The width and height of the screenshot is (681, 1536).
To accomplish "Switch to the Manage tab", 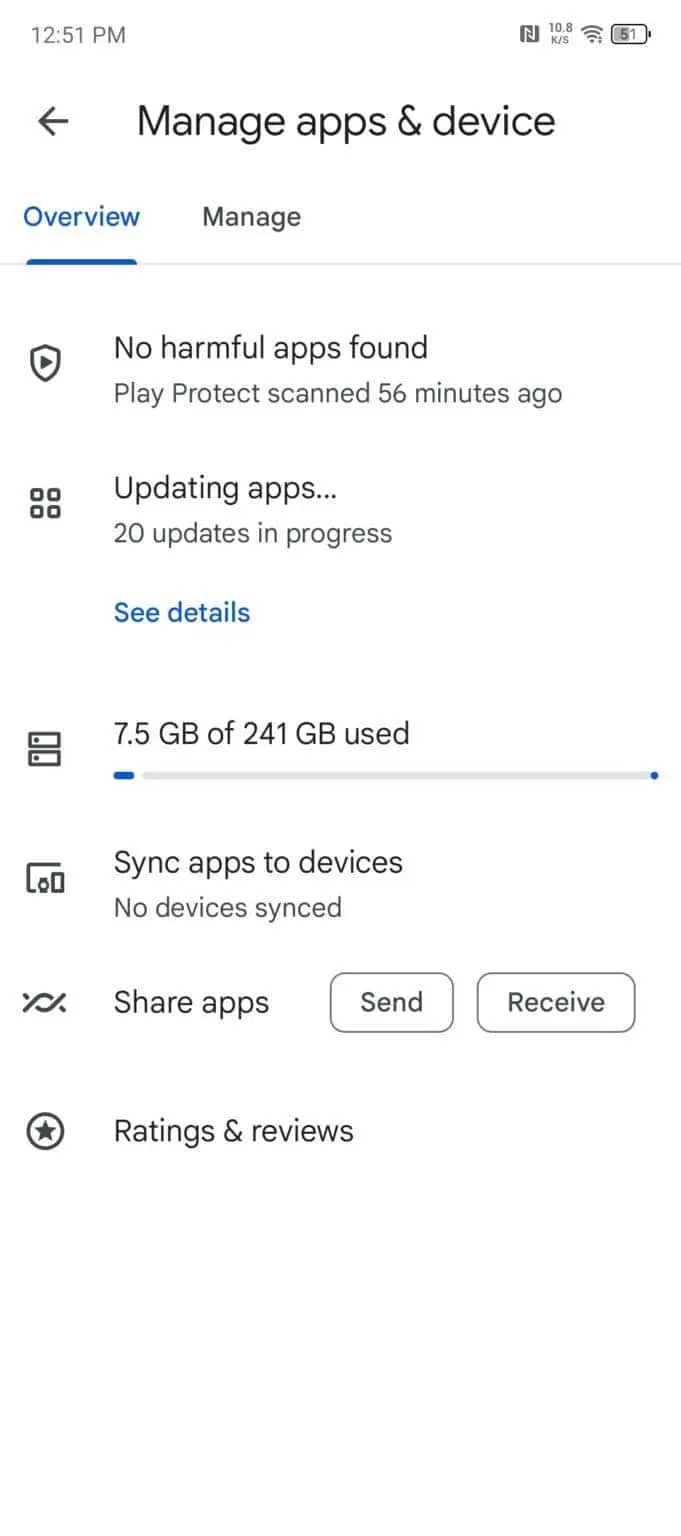I will [251, 217].
